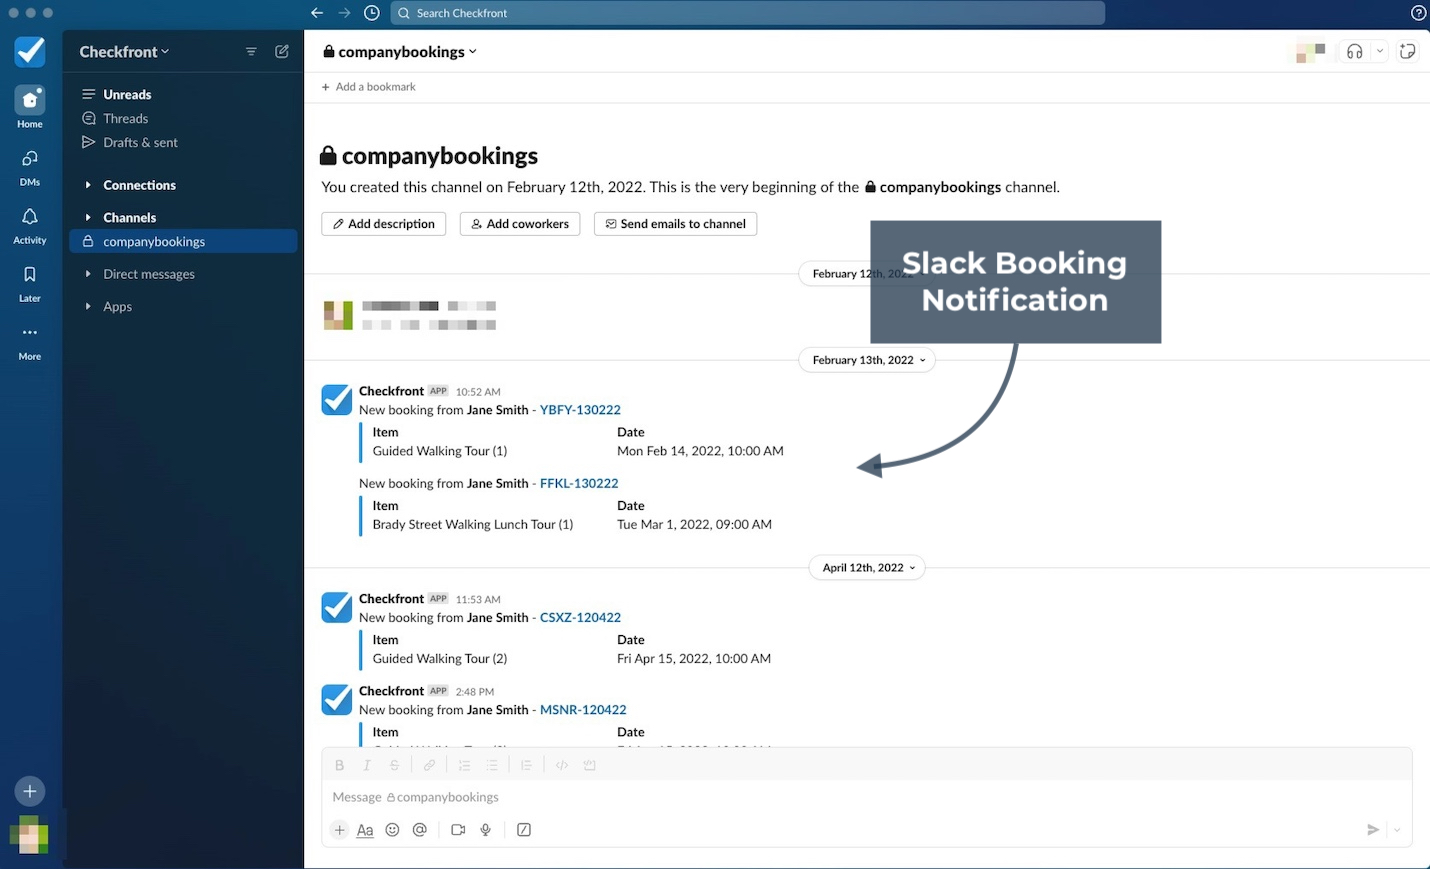The width and height of the screenshot is (1430, 869).
Task: Collapse the Channels section
Action: tap(88, 217)
